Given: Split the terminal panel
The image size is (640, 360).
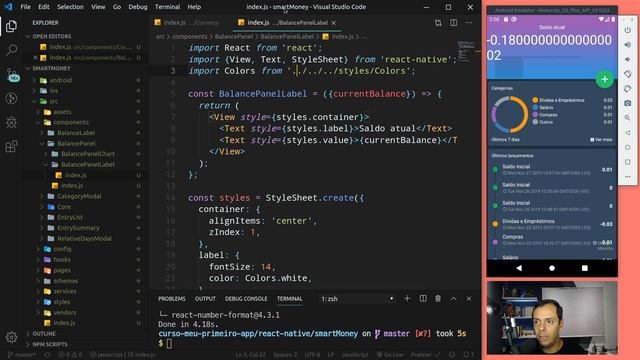Looking at the screenshot, I should (423, 299).
